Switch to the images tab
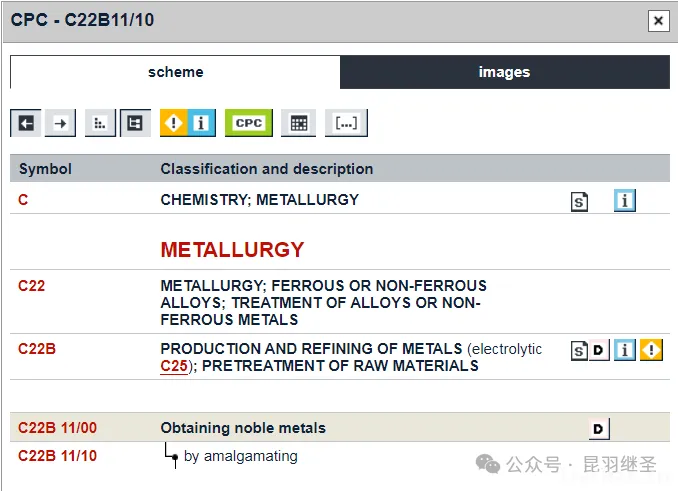678x491 pixels. [504, 72]
